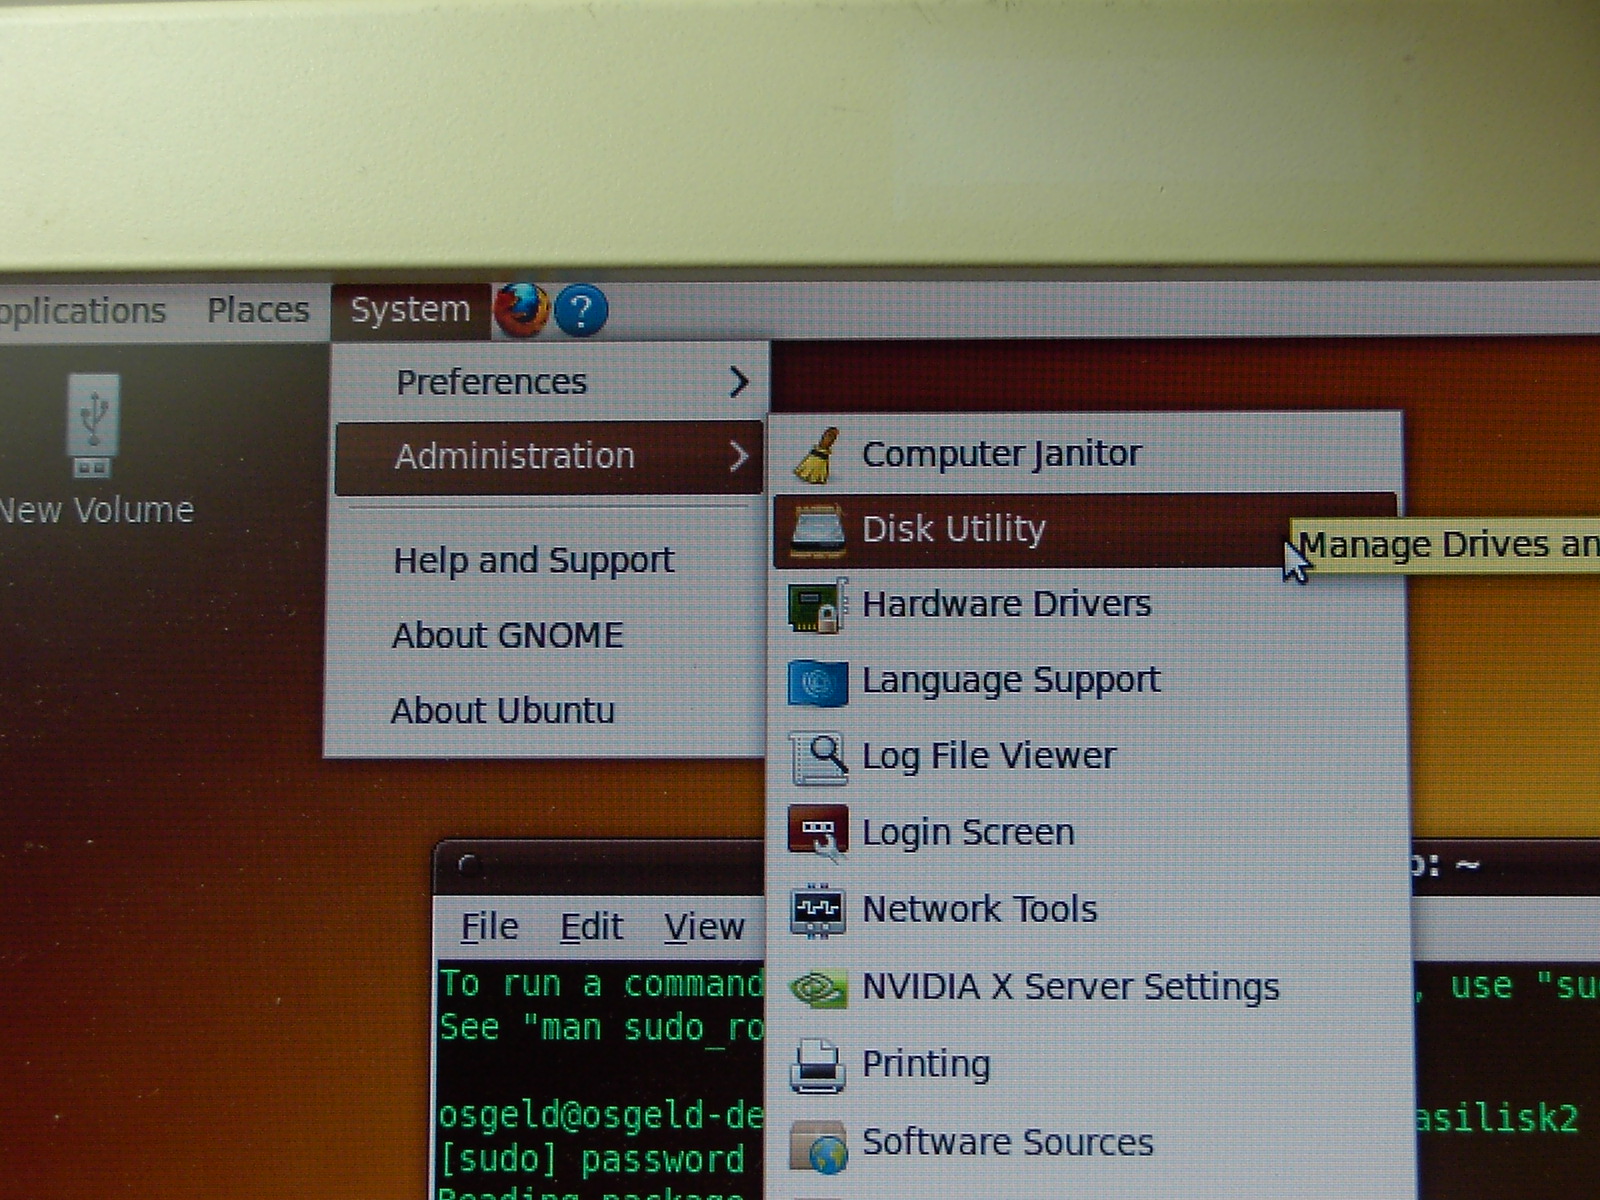1600x1200 pixels.
Task: Click the Language Support flag icon
Action: 818,682
